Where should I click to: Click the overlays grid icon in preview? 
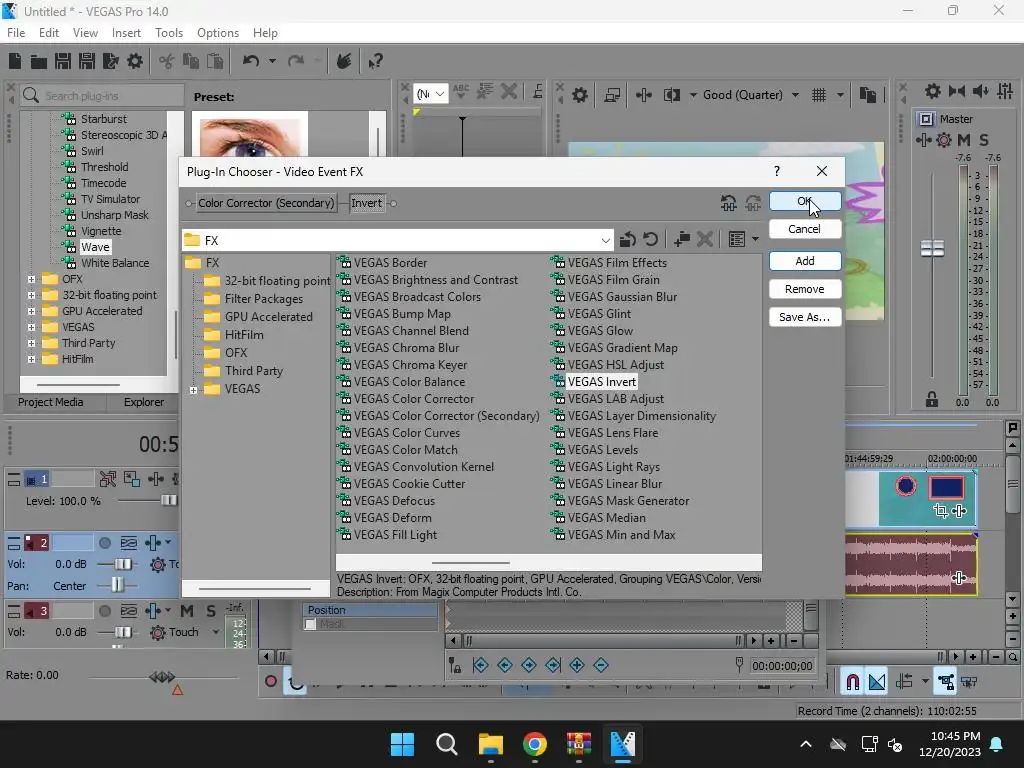818,95
